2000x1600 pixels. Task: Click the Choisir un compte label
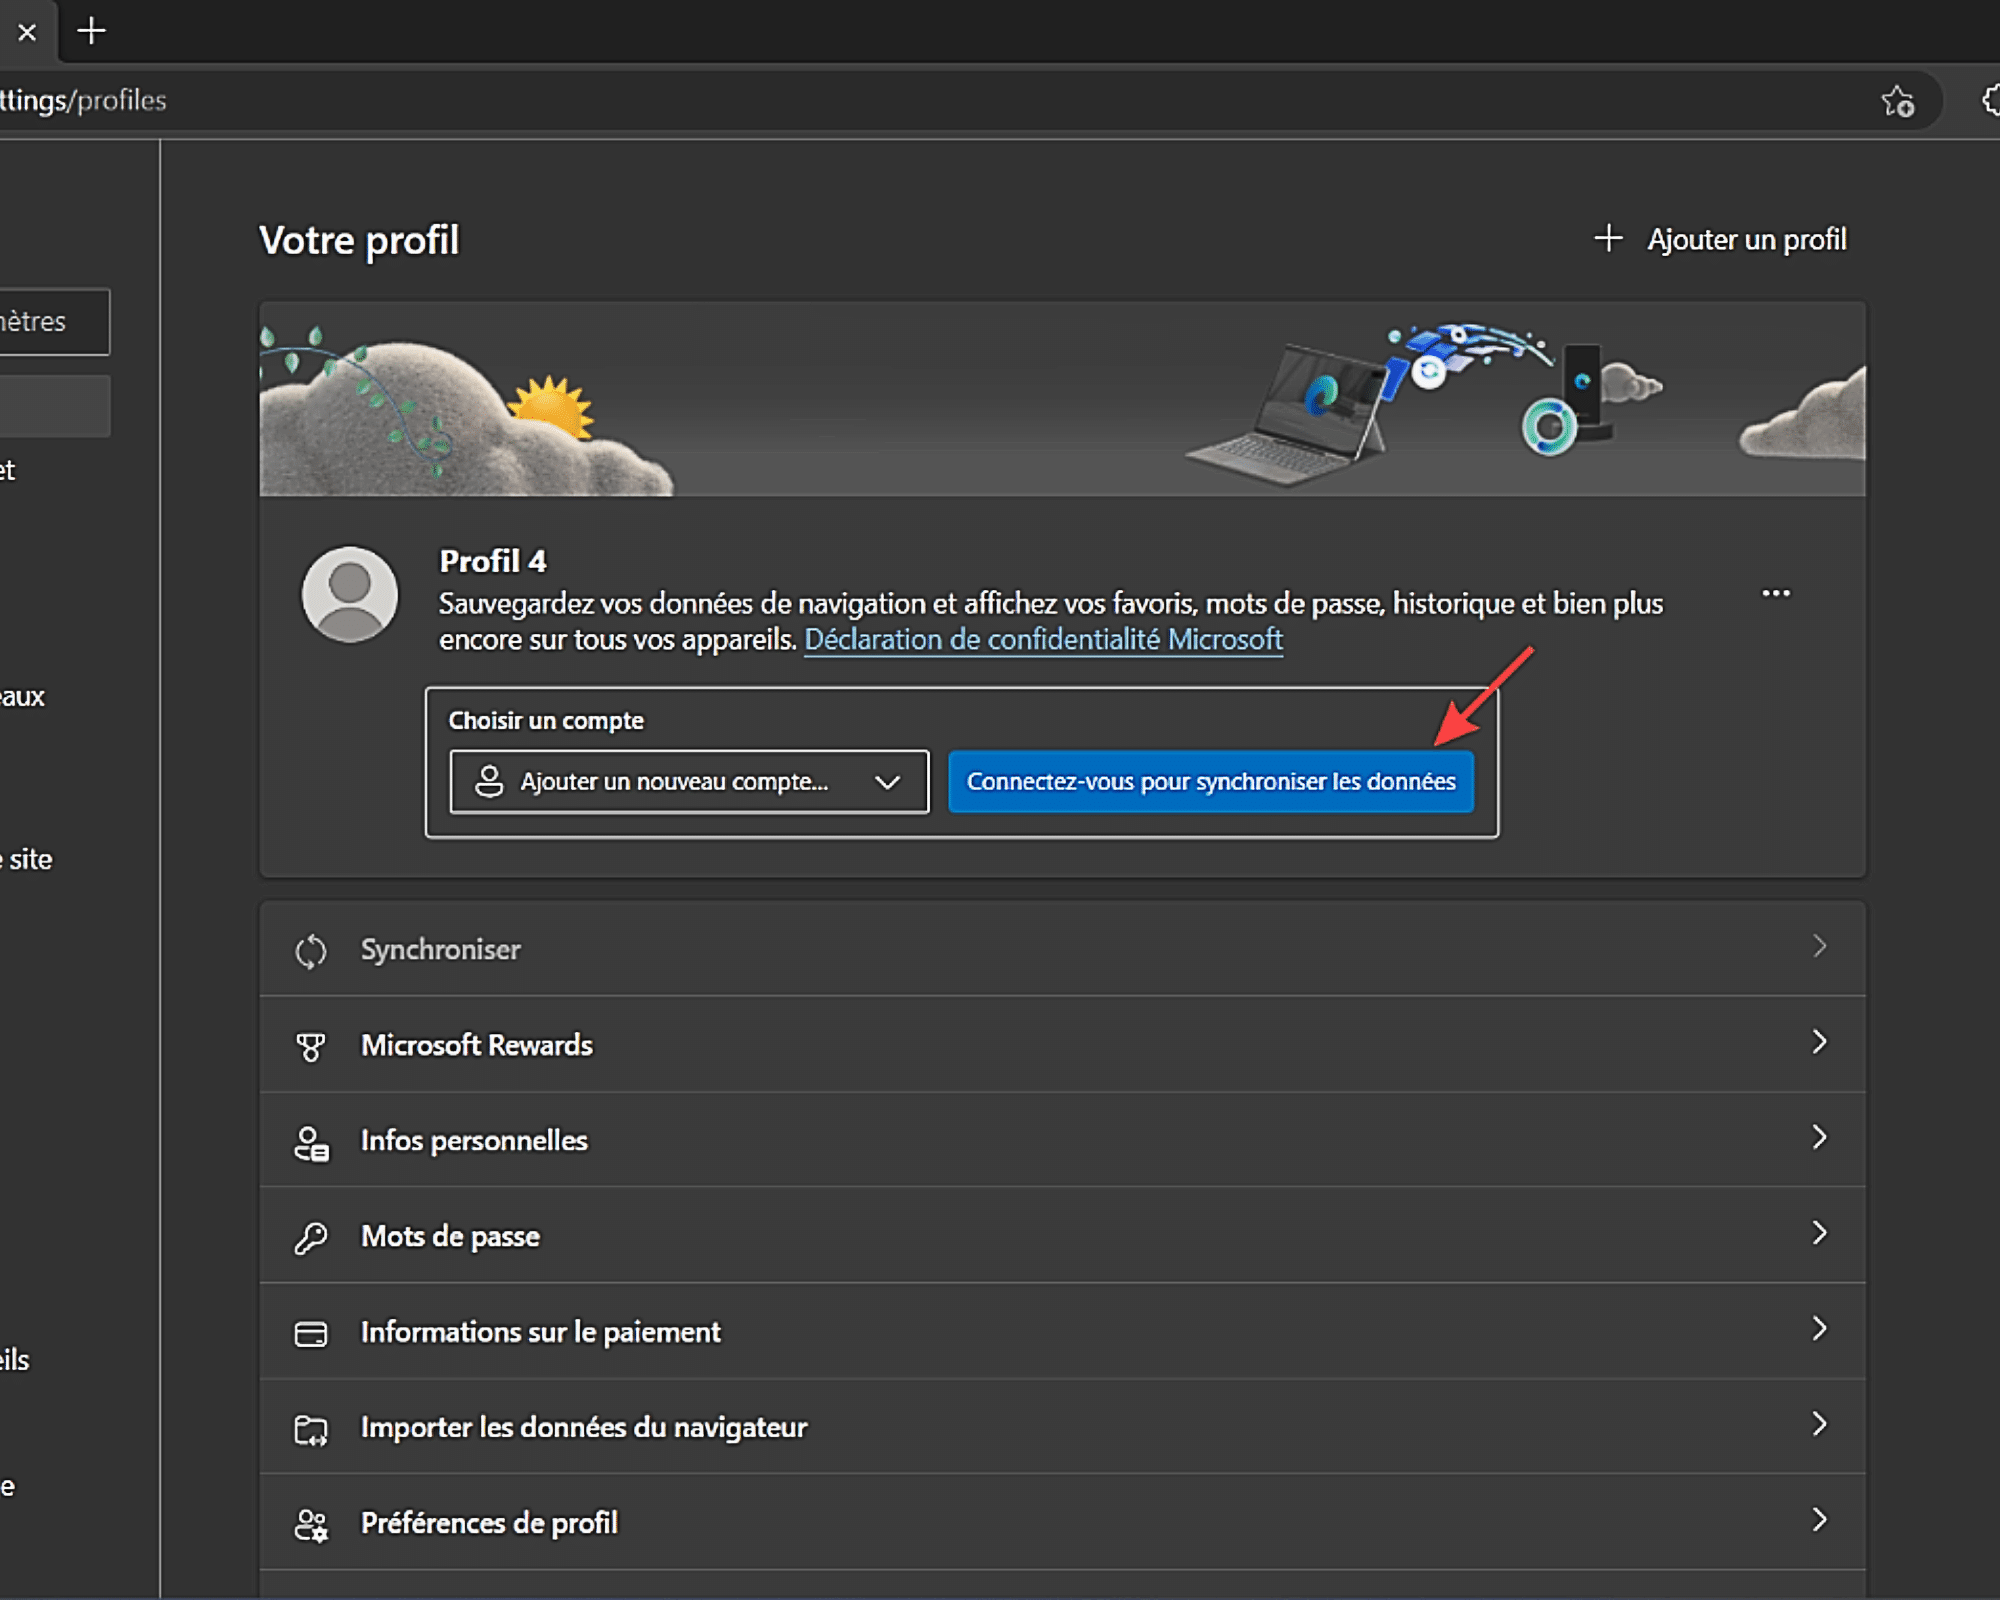(546, 720)
